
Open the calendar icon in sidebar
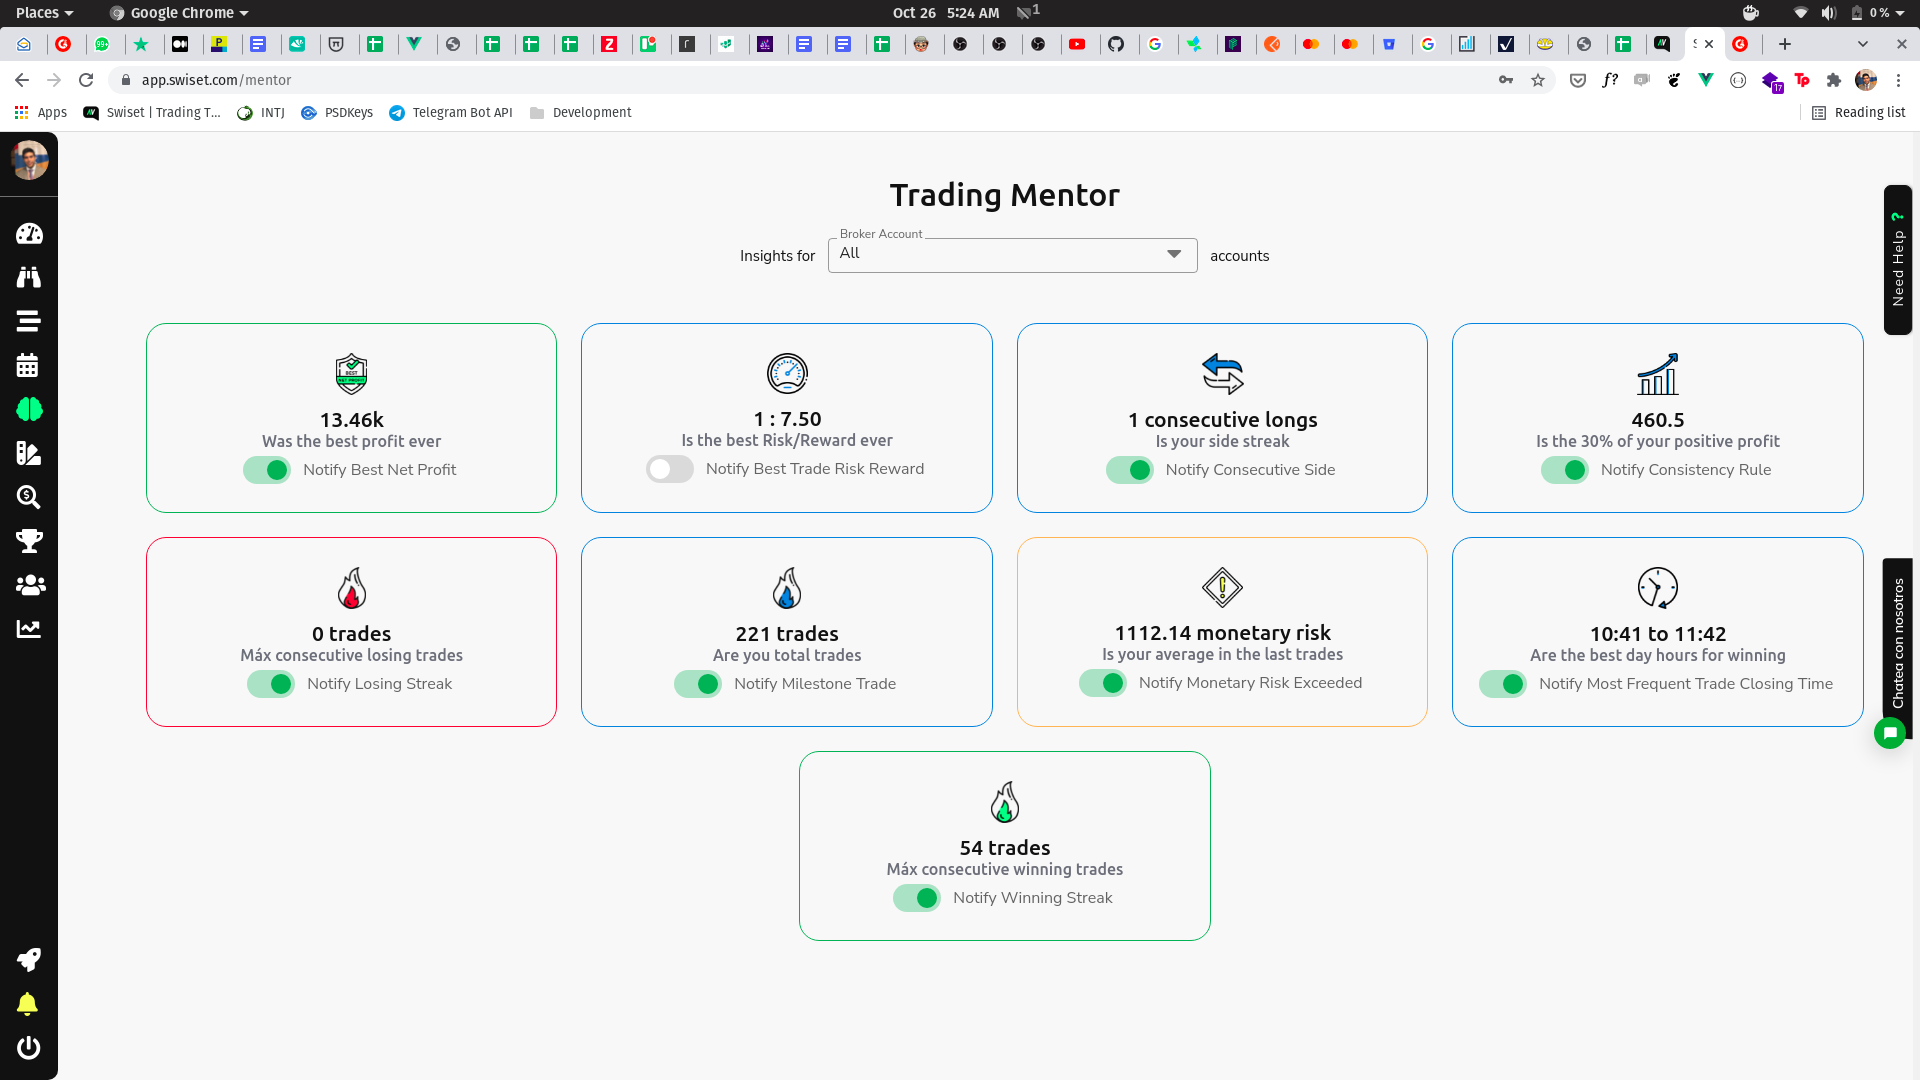[x=28, y=365]
